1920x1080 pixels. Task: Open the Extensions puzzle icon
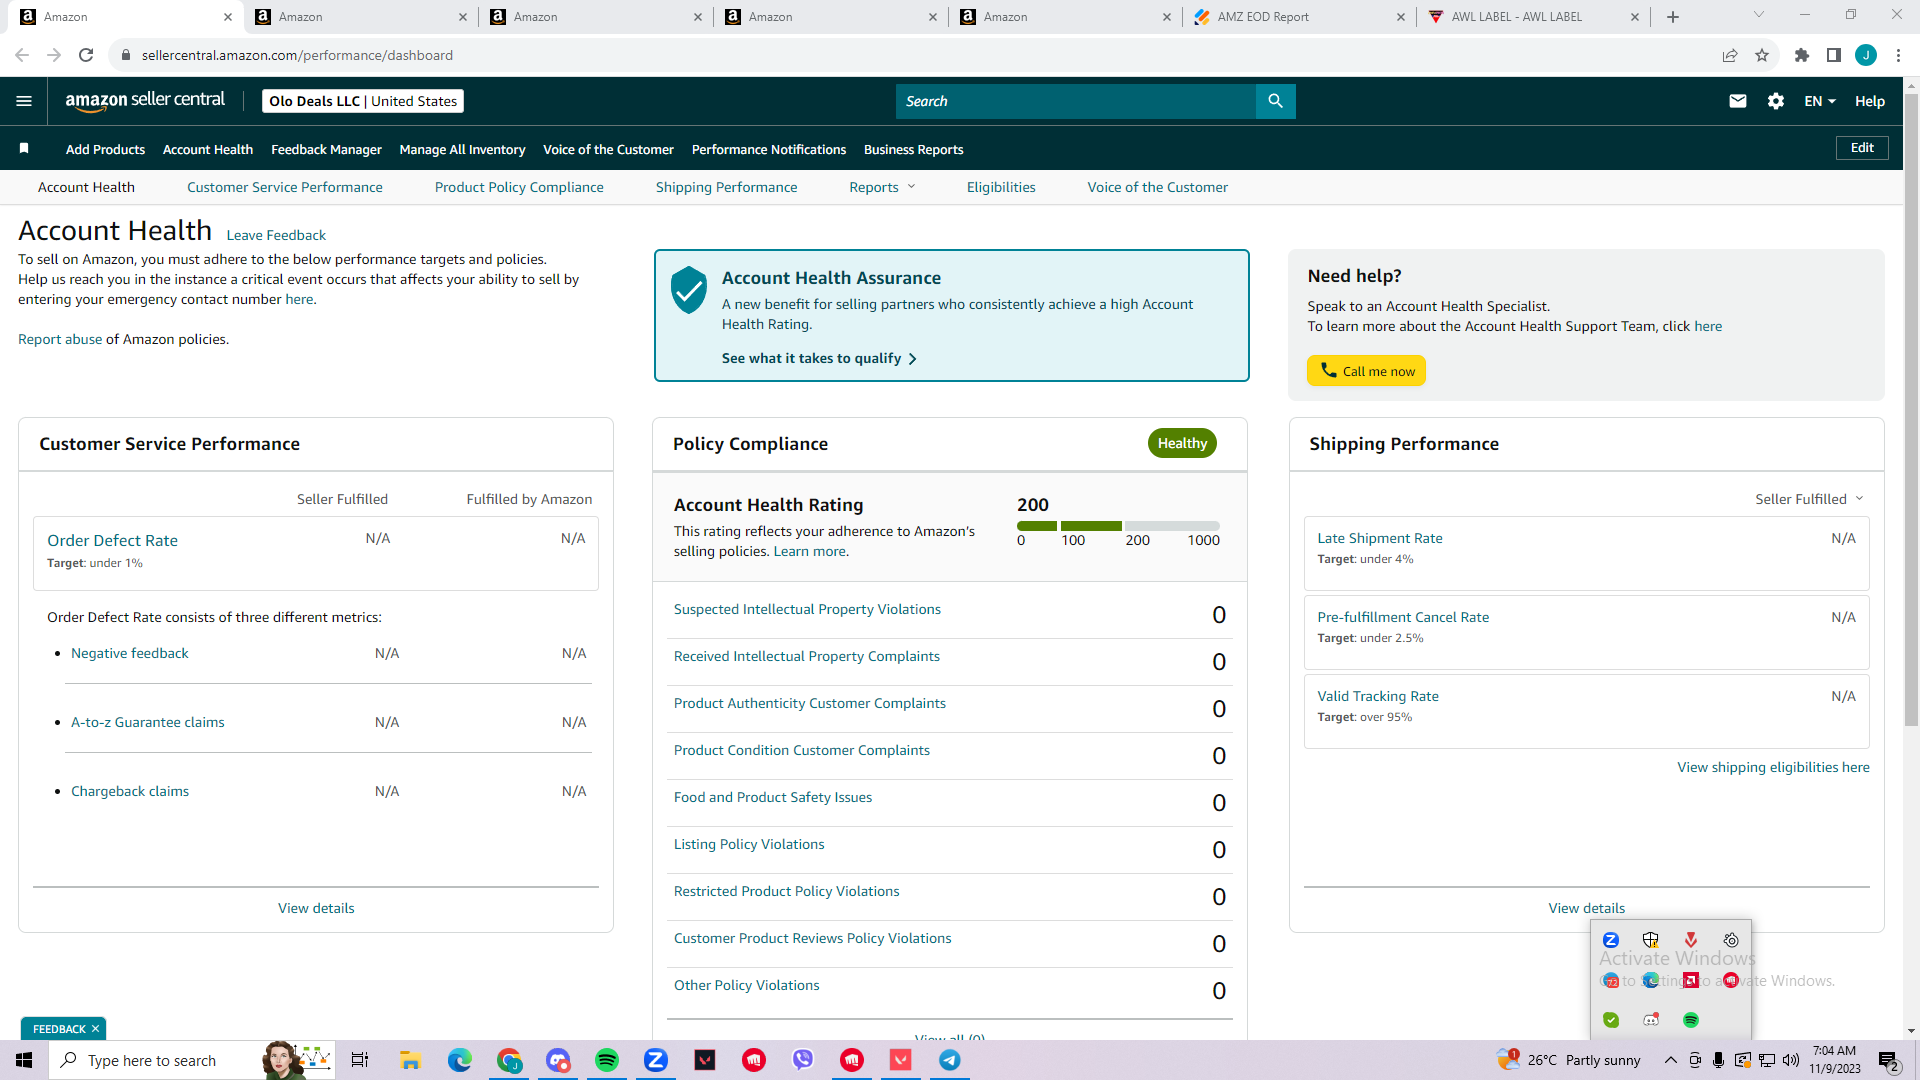[x=1802, y=55]
